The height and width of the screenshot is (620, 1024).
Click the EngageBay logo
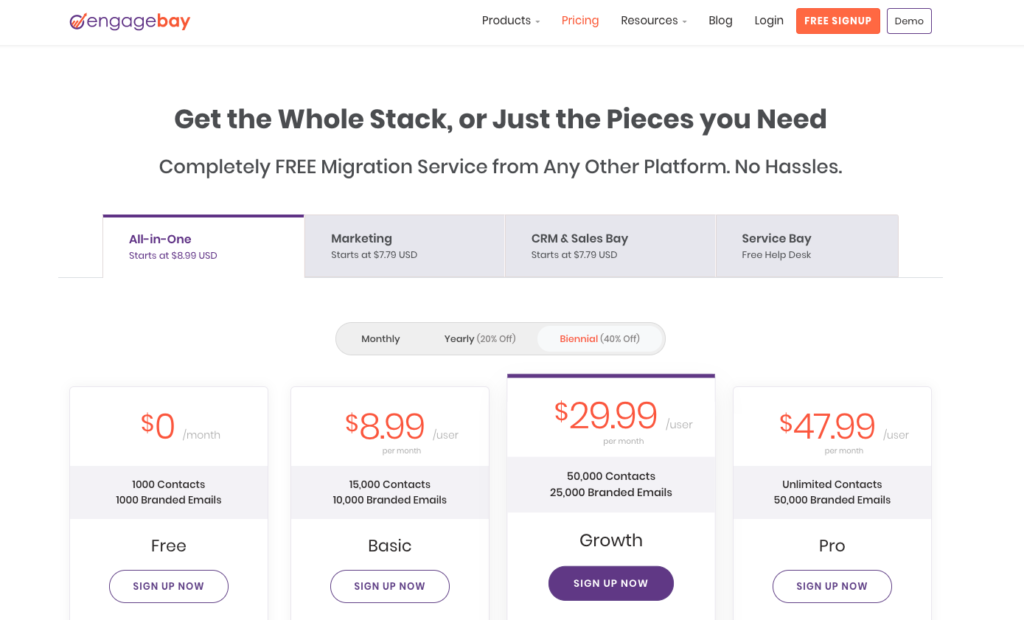point(130,21)
